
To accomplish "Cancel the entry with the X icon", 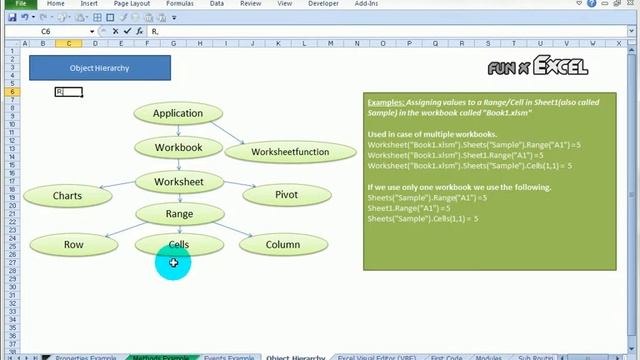I will click(116, 31).
